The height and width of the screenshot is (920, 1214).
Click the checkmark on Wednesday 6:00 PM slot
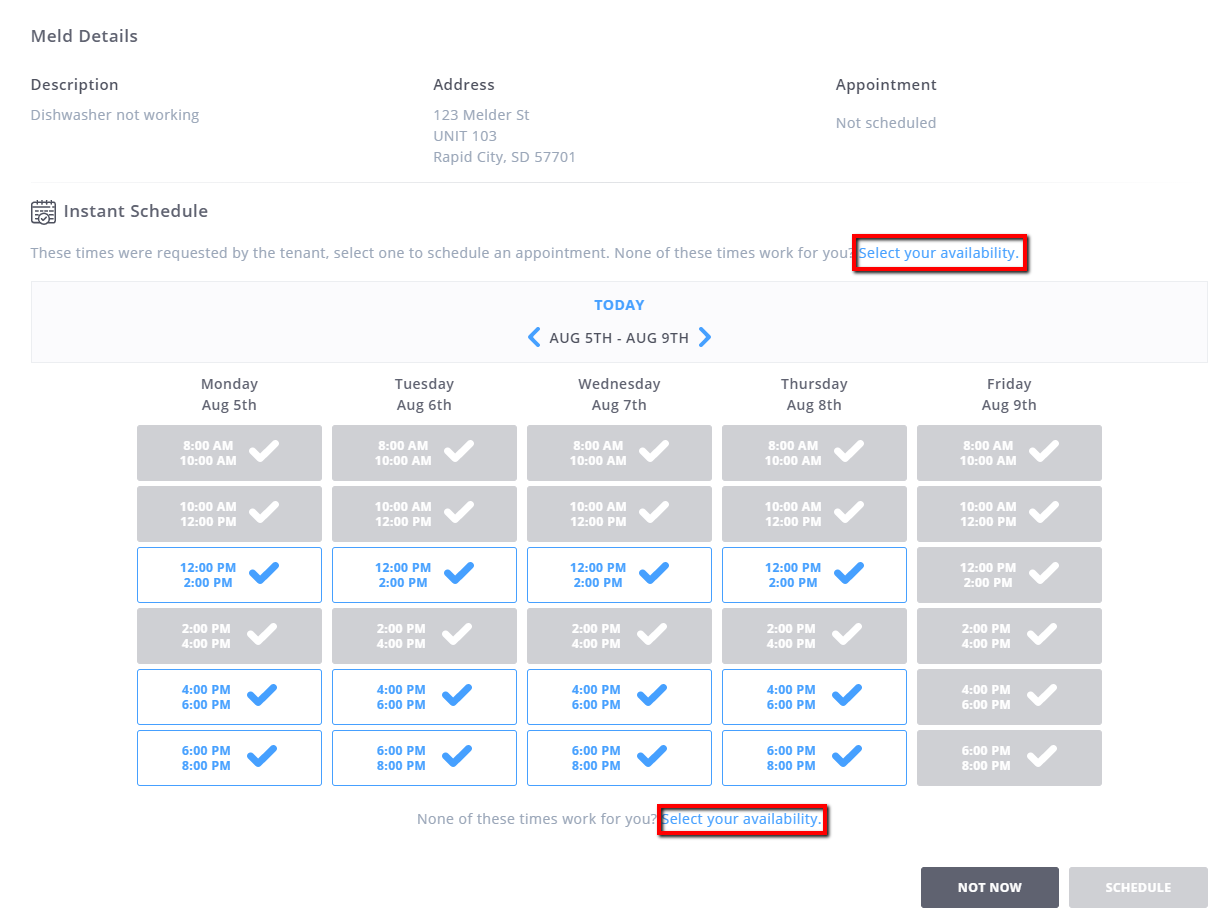coord(654,756)
